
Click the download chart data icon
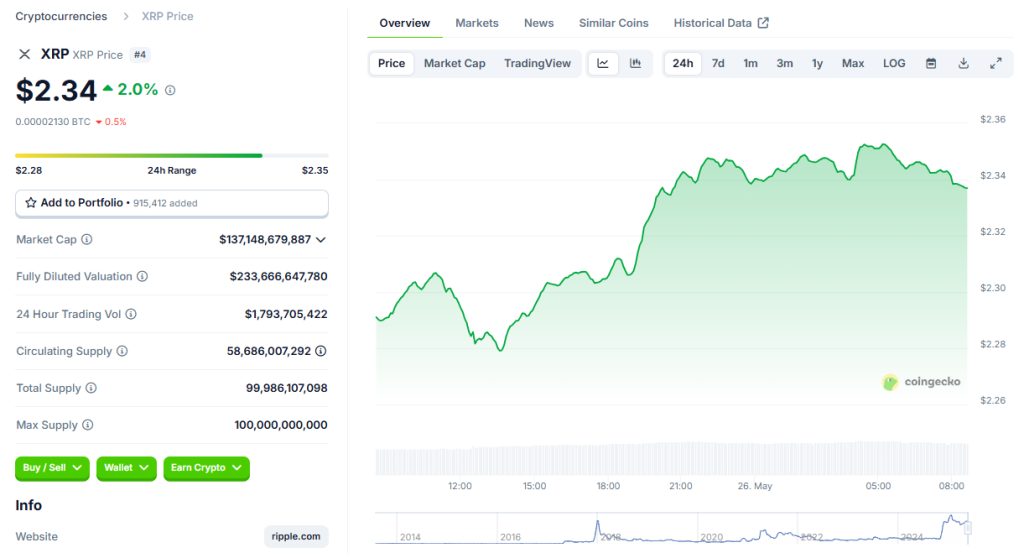click(x=963, y=63)
